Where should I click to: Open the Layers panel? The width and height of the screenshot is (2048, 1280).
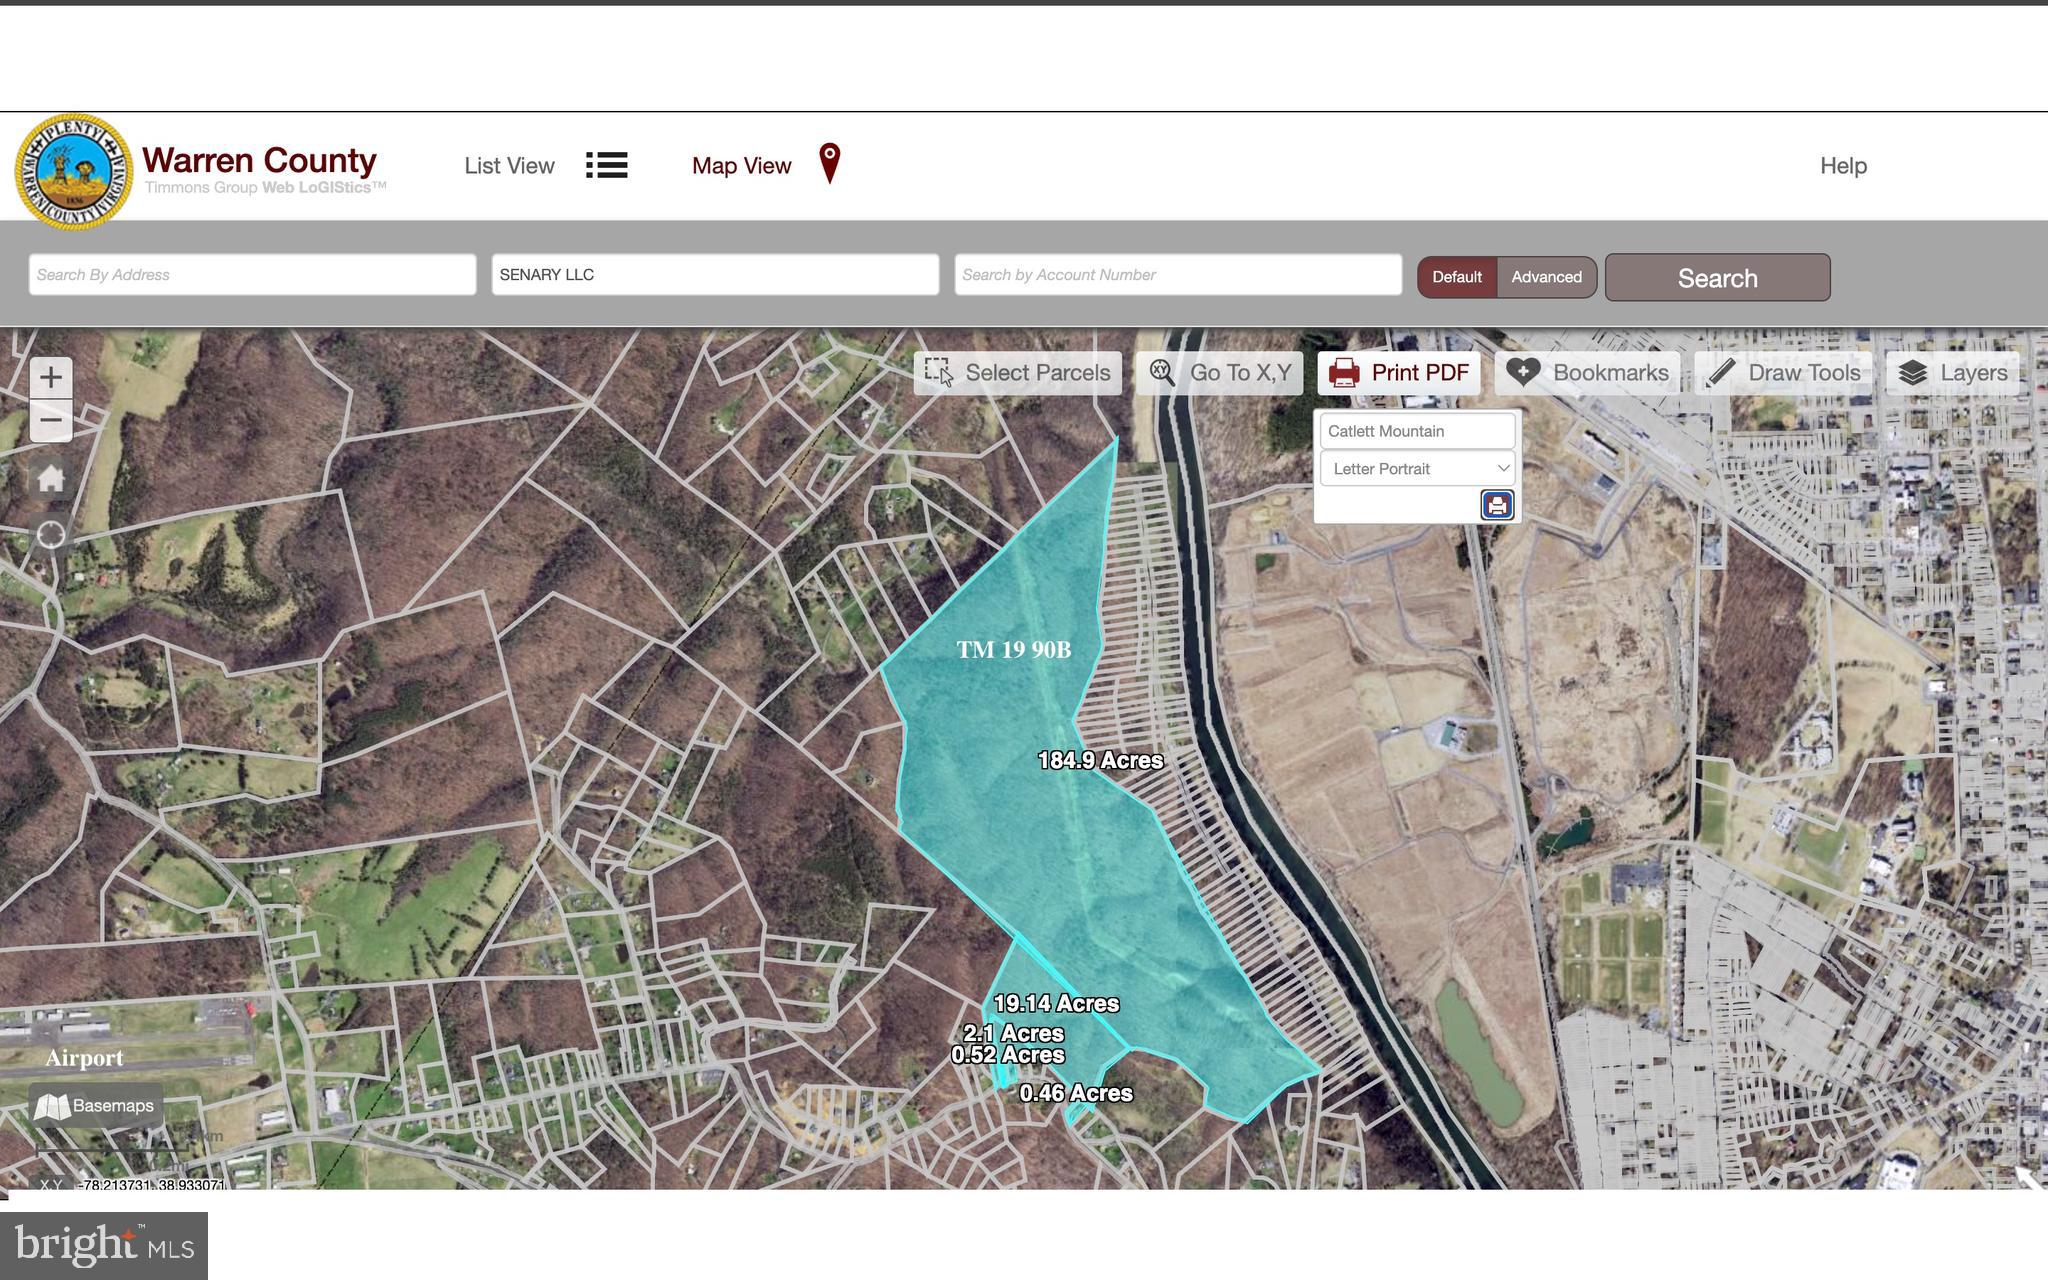[x=1953, y=373]
